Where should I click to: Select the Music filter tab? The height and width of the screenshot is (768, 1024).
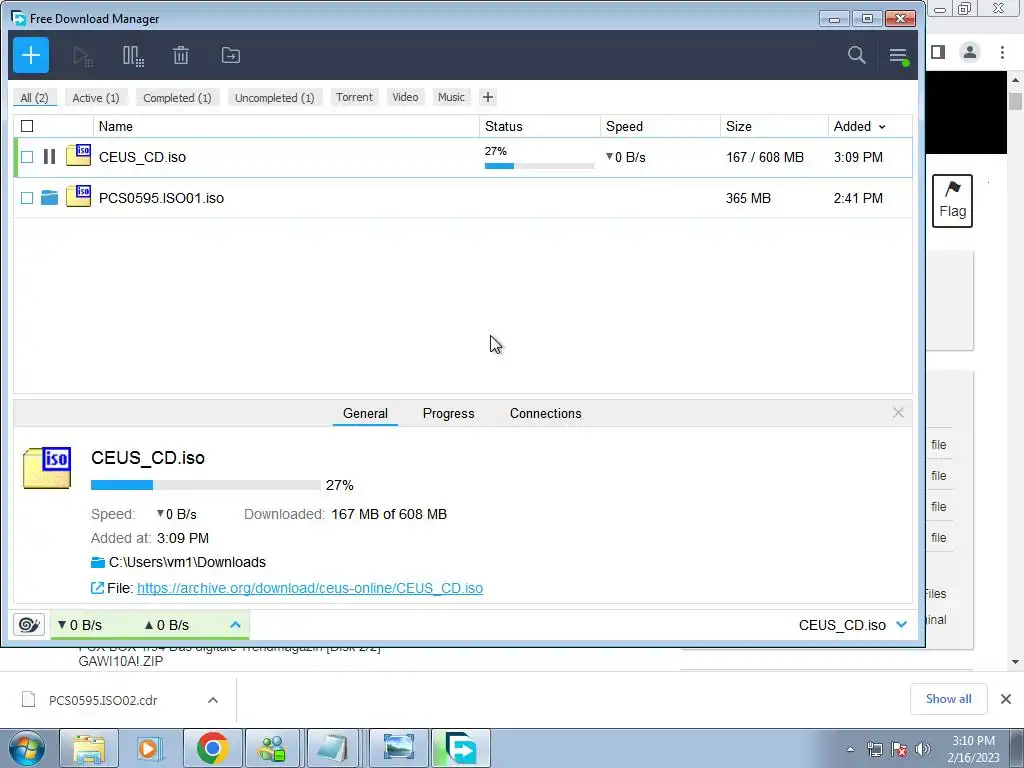451,97
